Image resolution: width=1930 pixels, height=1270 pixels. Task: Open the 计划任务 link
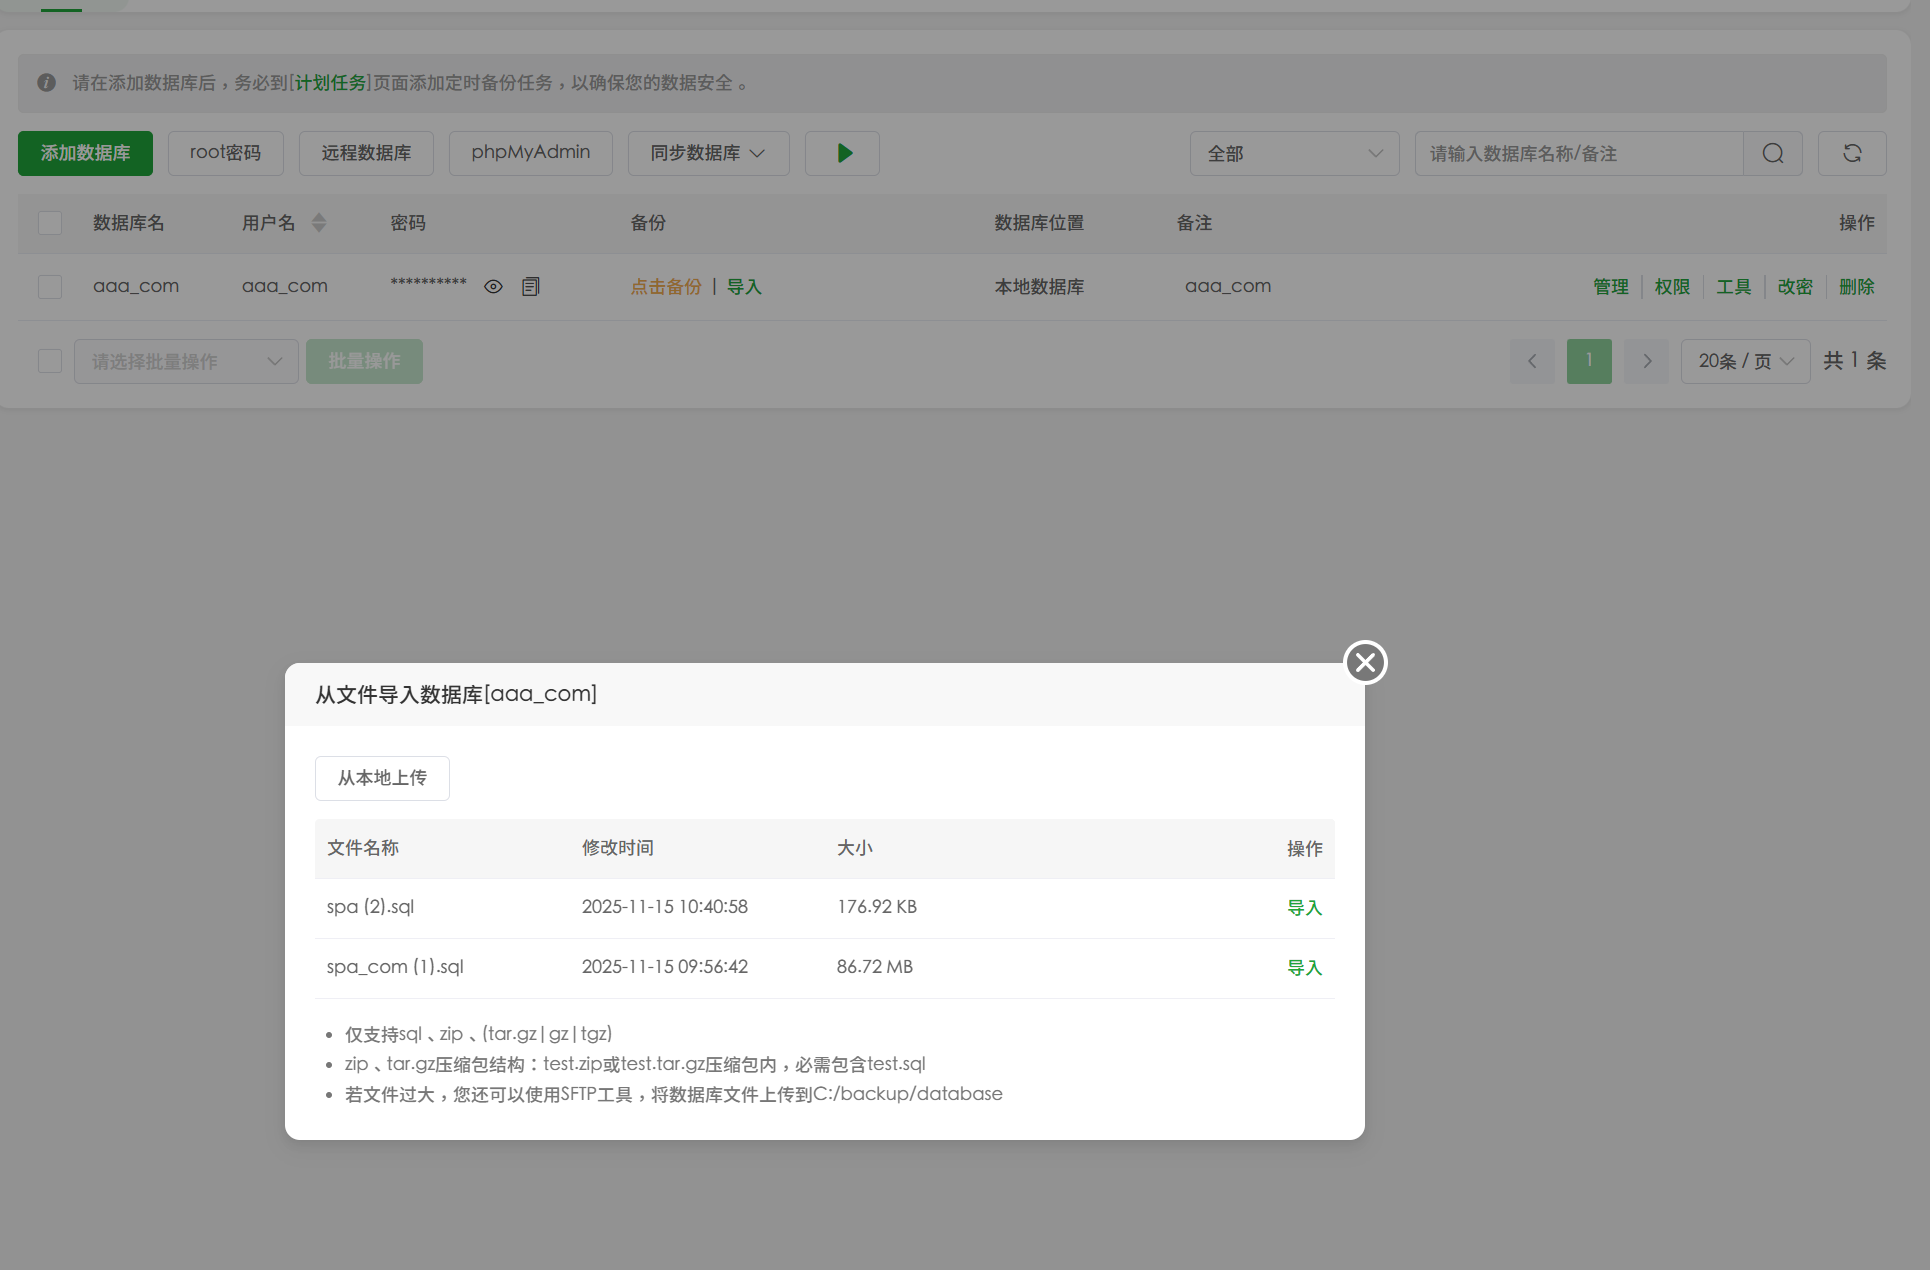pyautogui.click(x=330, y=83)
